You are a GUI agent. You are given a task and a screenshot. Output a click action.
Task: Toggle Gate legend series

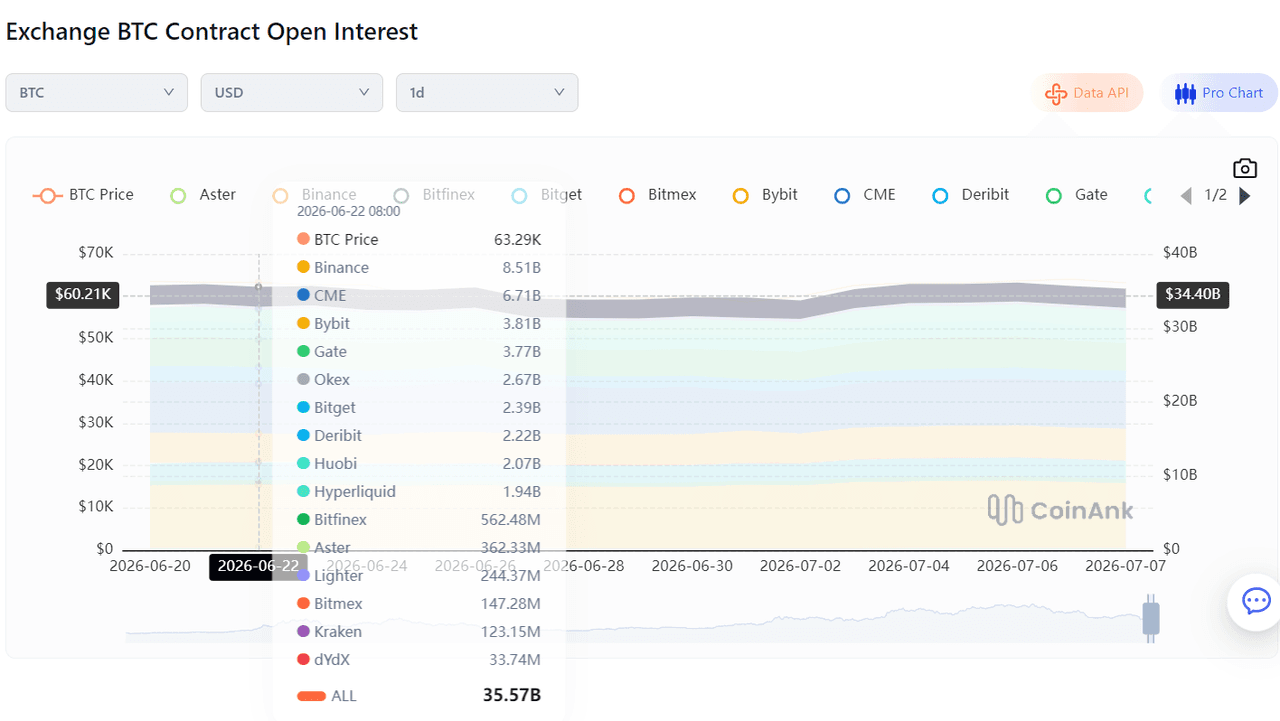pyautogui.click(x=1077, y=195)
